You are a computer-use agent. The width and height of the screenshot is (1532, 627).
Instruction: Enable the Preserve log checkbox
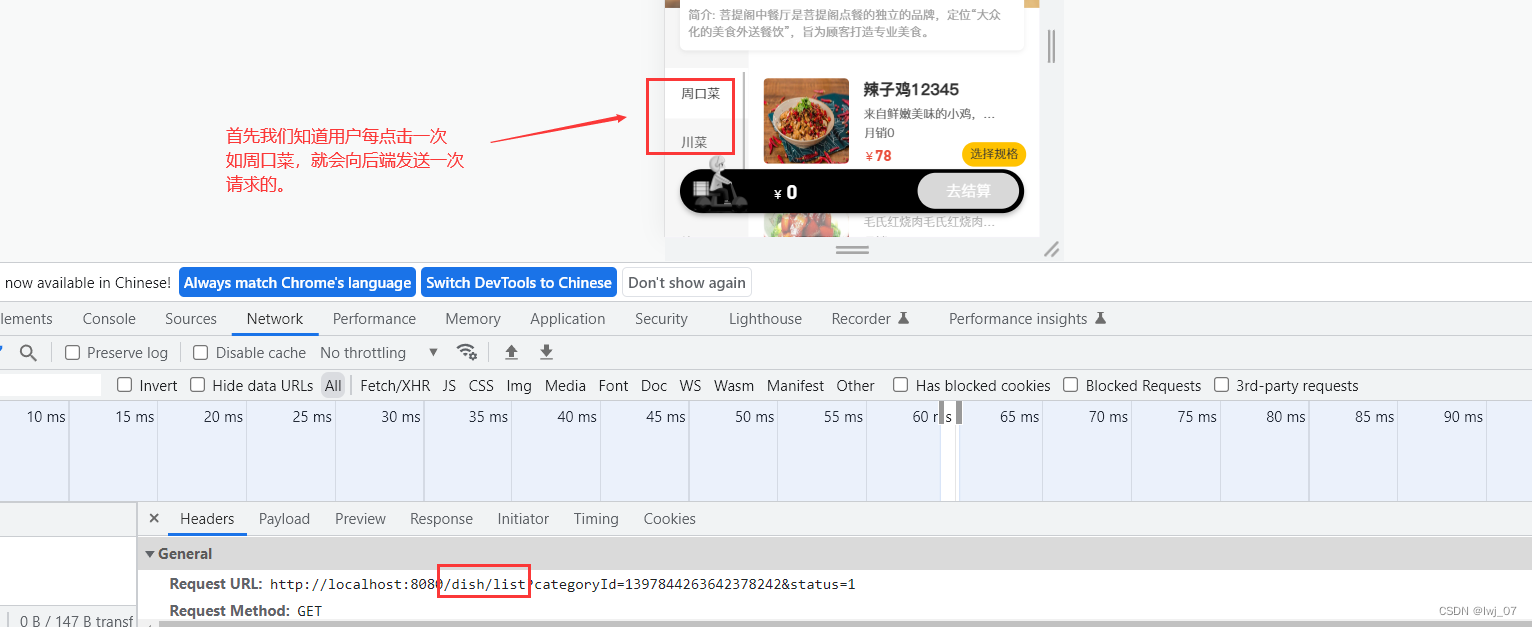coord(72,352)
